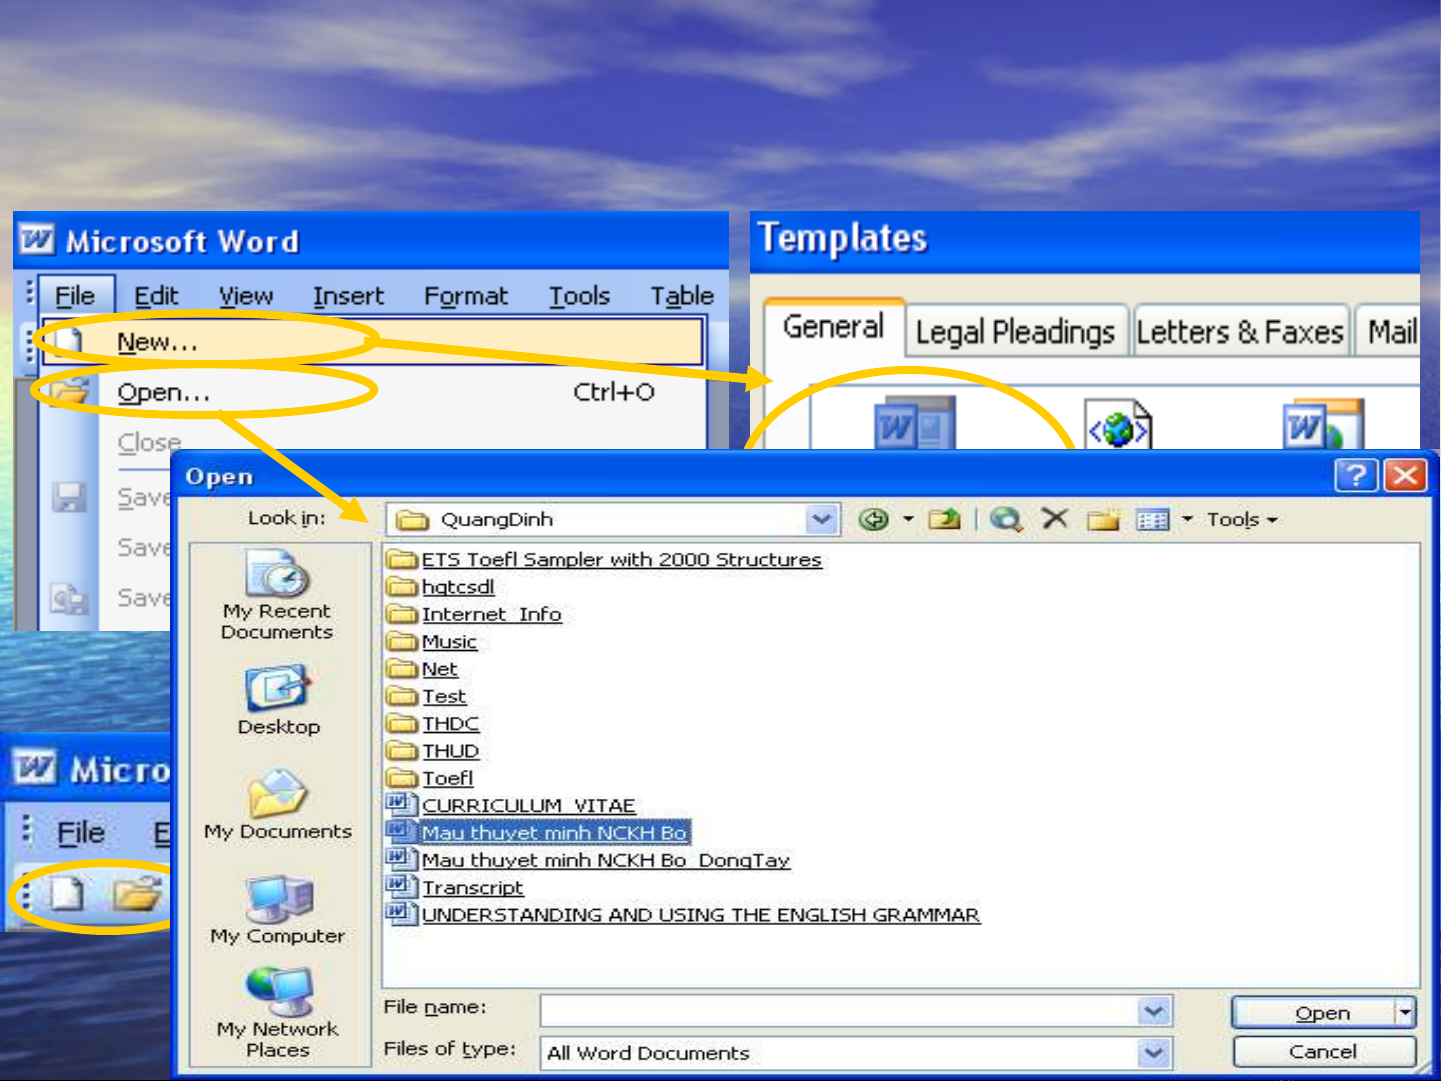Go to Desktop in the places bar

pyautogui.click(x=278, y=700)
